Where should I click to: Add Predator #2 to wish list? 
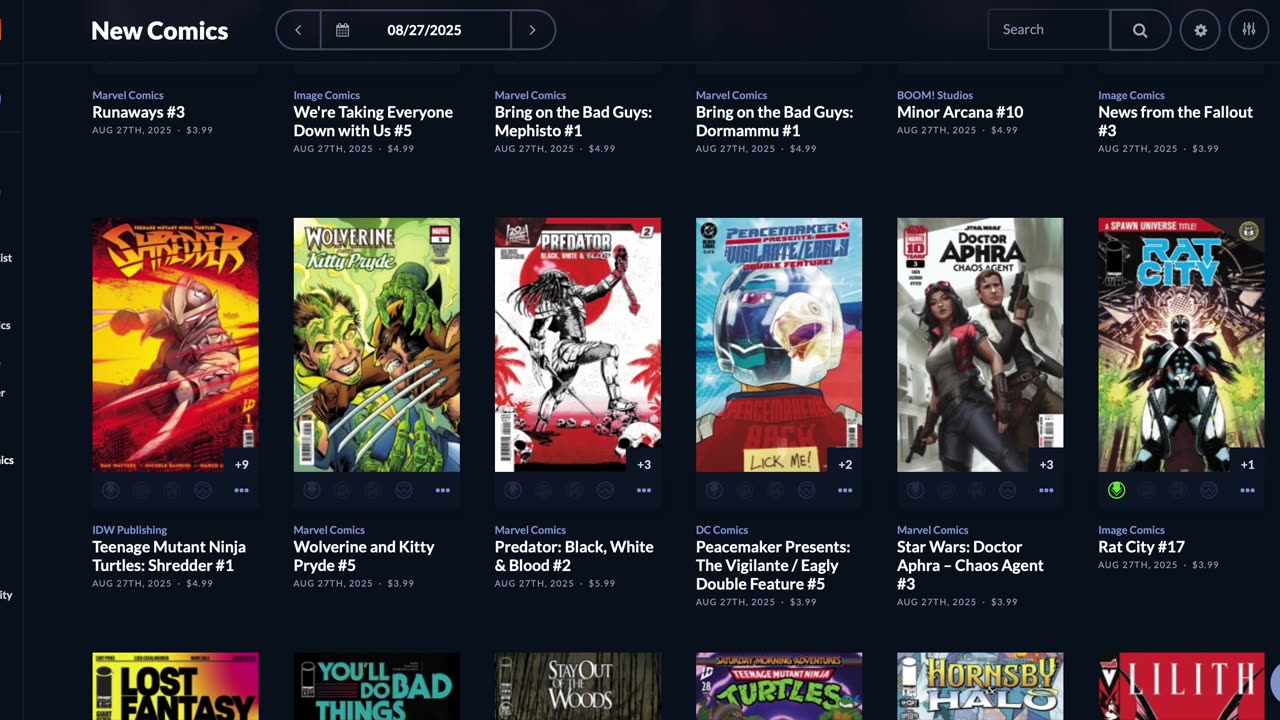(605, 490)
